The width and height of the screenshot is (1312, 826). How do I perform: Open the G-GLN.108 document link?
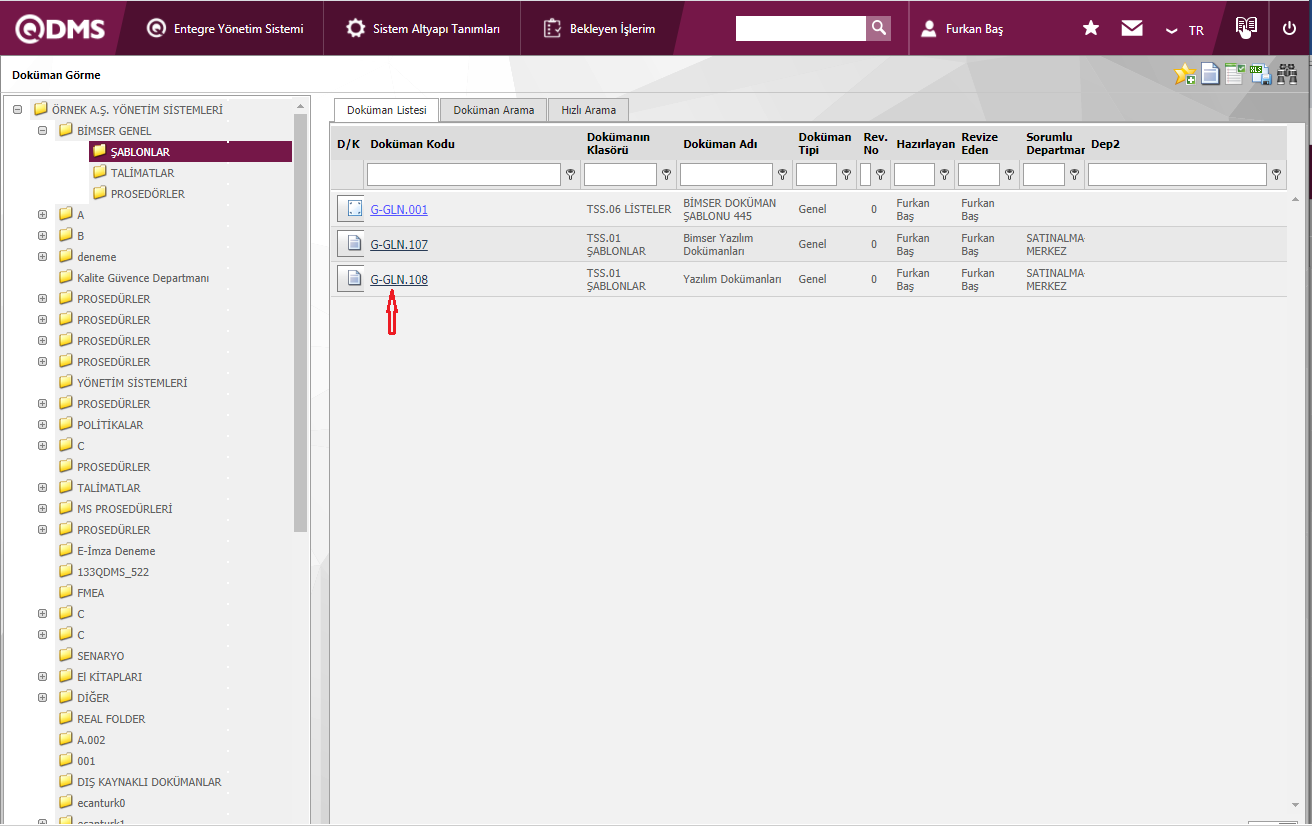[399, 280]
